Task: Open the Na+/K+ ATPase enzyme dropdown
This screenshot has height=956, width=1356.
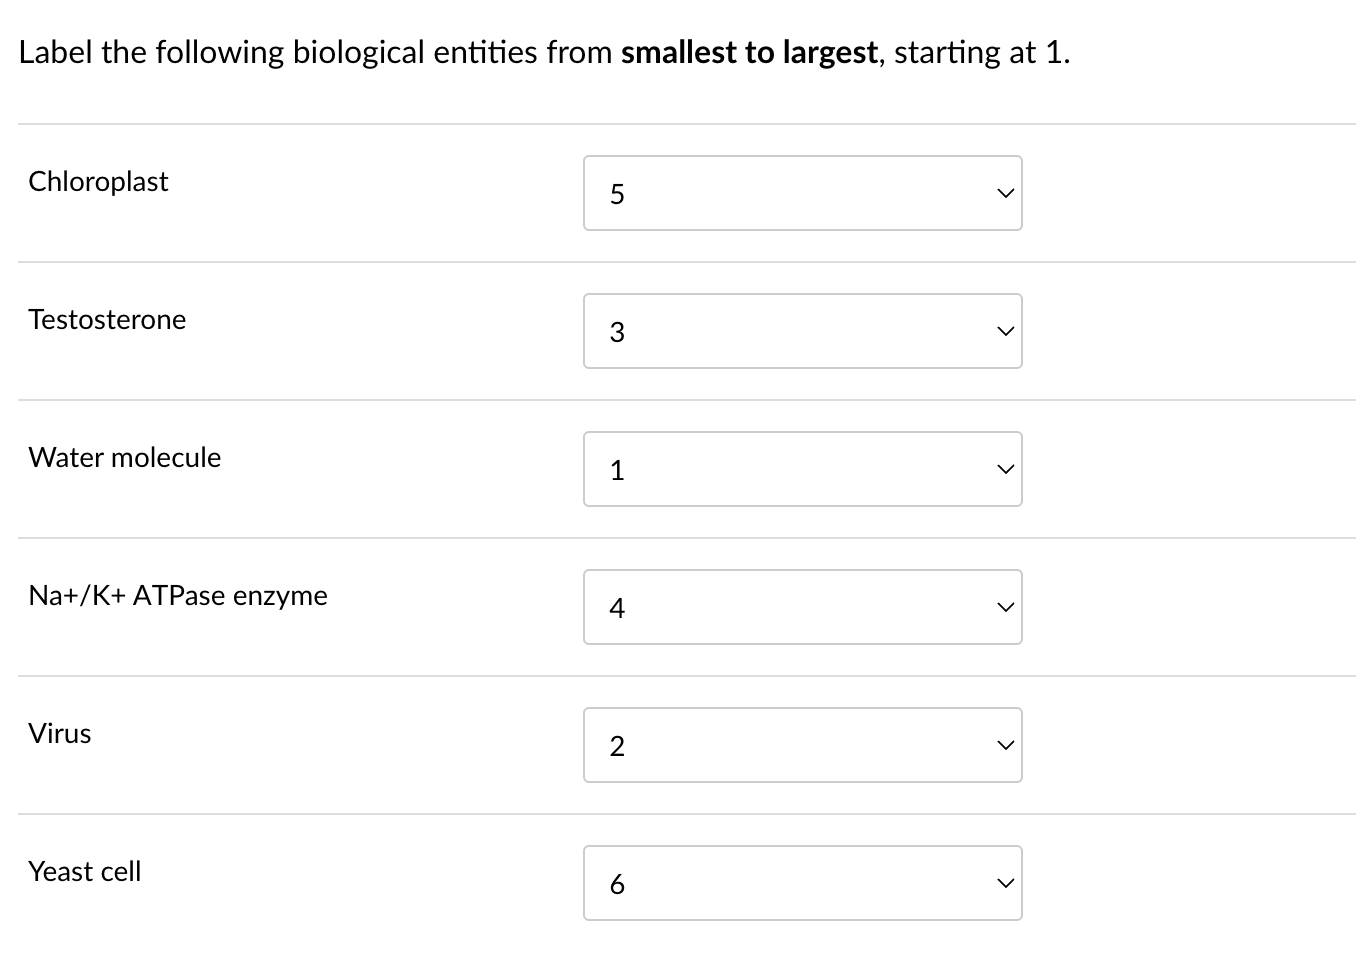Action: [x=802, y=606]
